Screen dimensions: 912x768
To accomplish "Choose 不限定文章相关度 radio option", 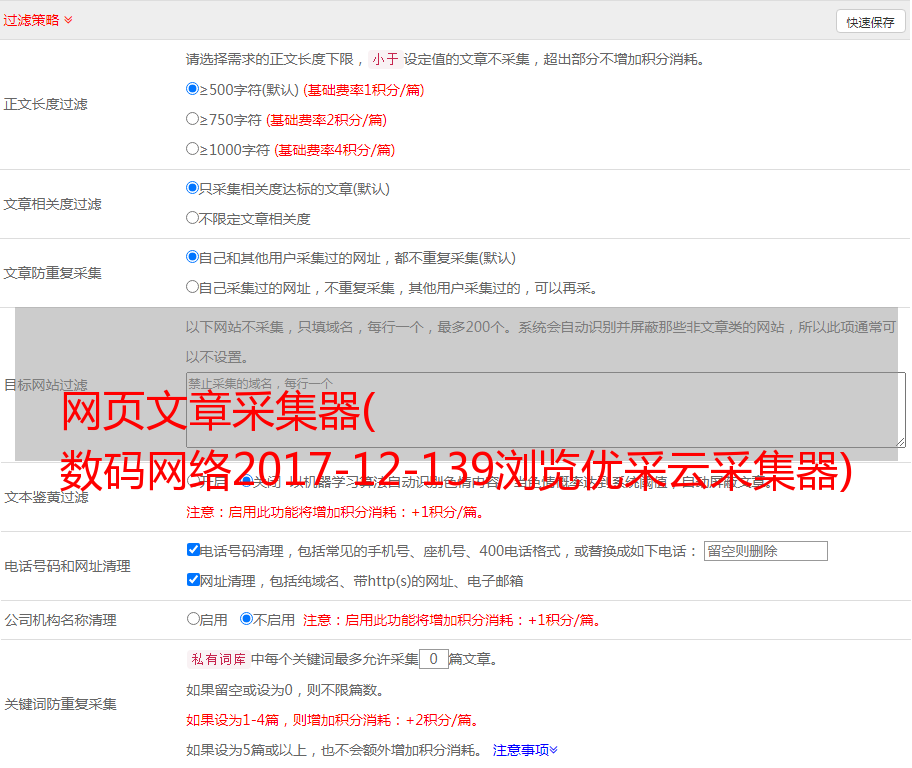I will [x=192, y=218].
